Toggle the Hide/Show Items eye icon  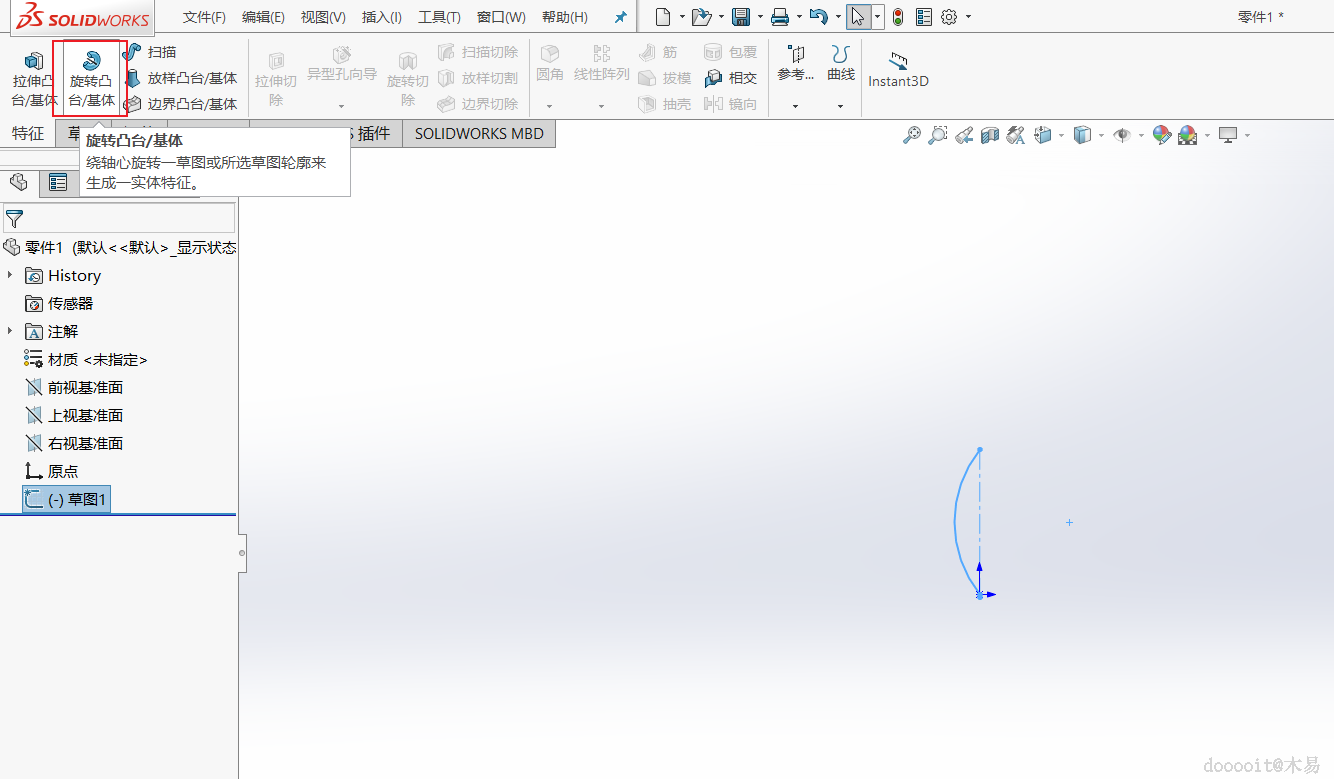(x=1122, y=135)
